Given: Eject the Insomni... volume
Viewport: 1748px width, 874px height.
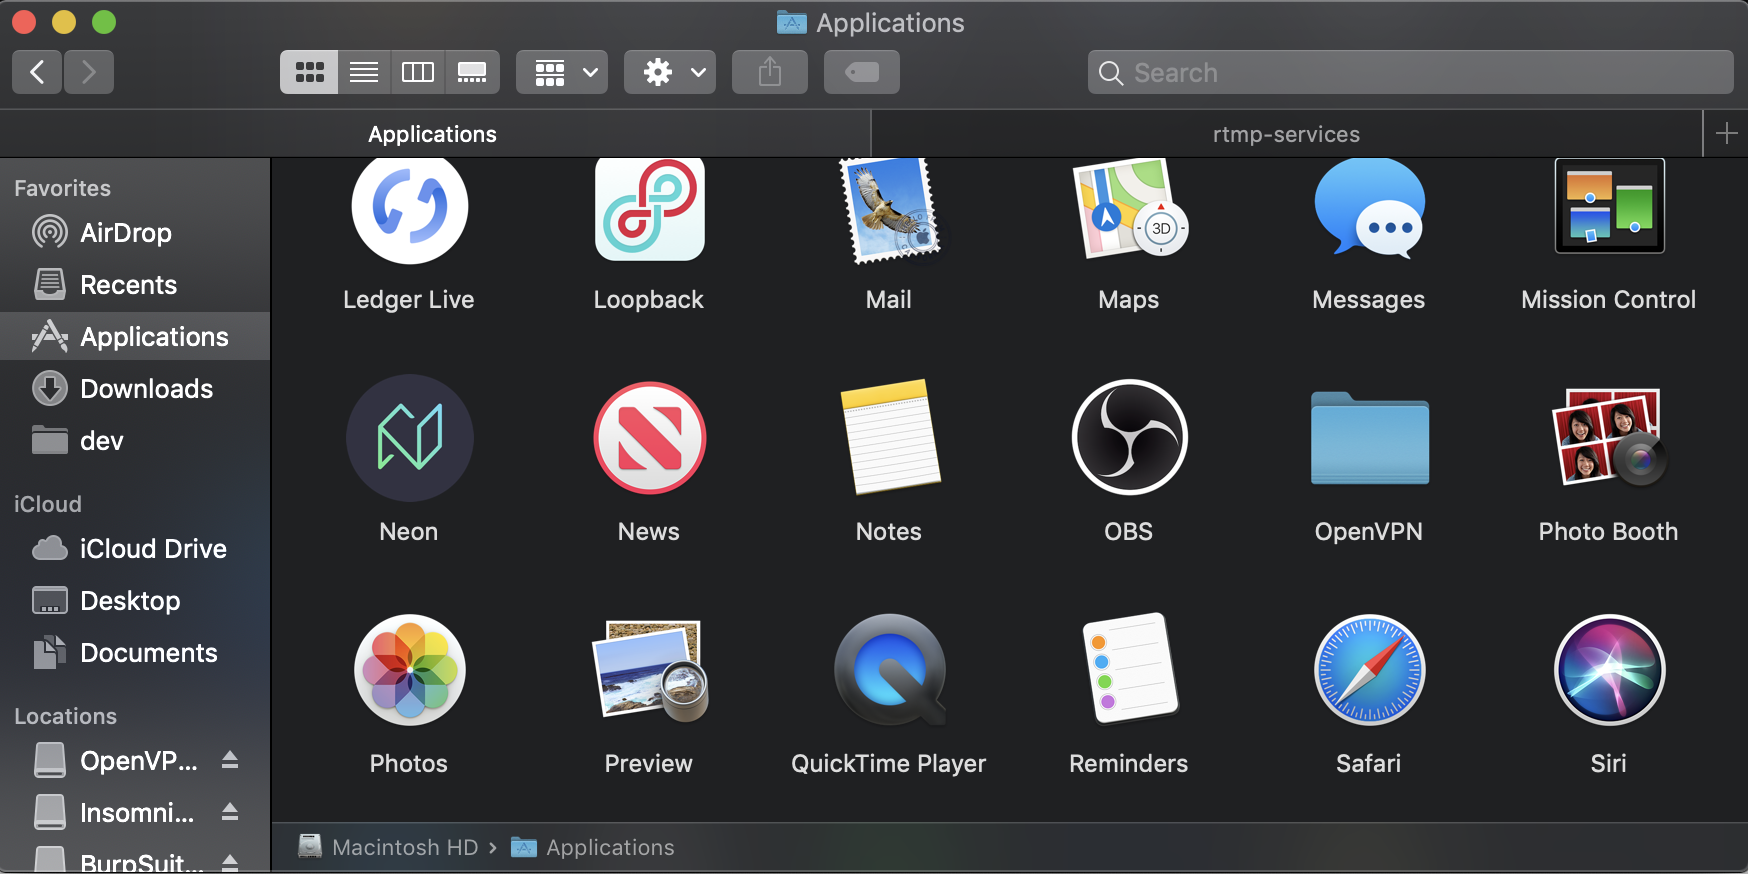Looking at the screenshot, I should [230, 812].
